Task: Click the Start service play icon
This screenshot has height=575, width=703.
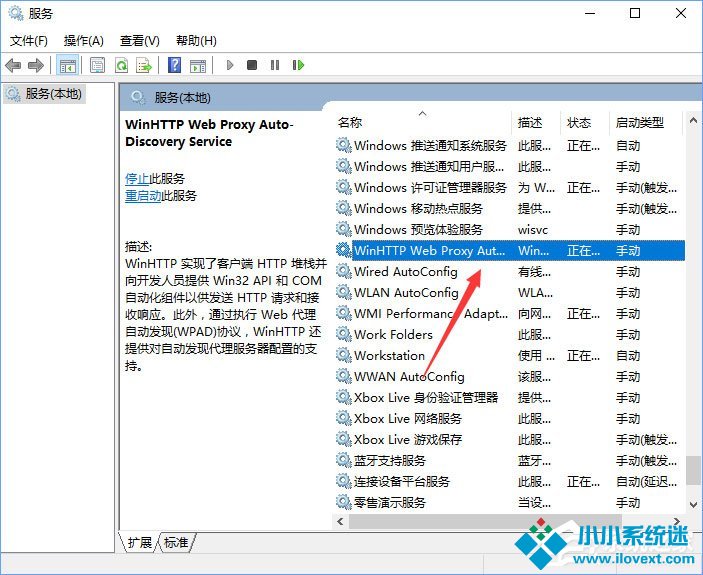Action: (x=230, y=65)
